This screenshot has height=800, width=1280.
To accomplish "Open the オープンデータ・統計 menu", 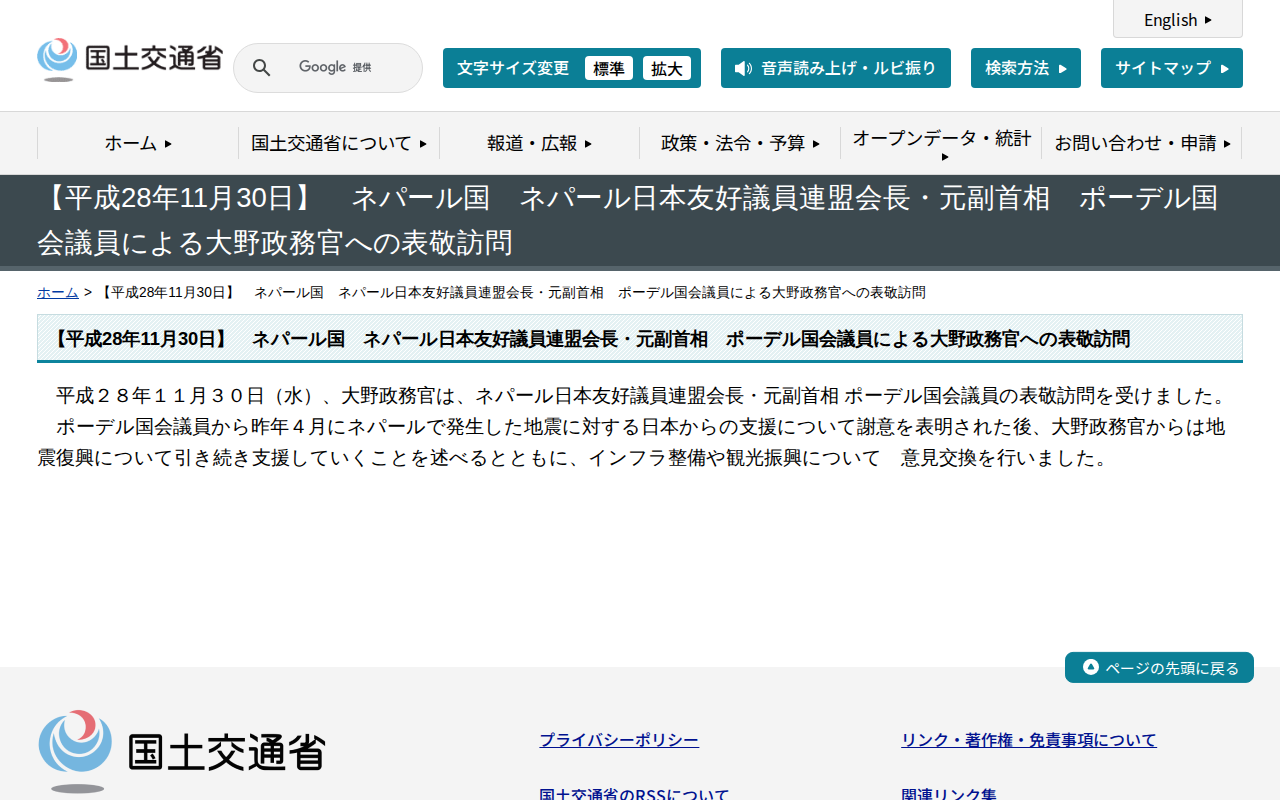I will [942, 143].
